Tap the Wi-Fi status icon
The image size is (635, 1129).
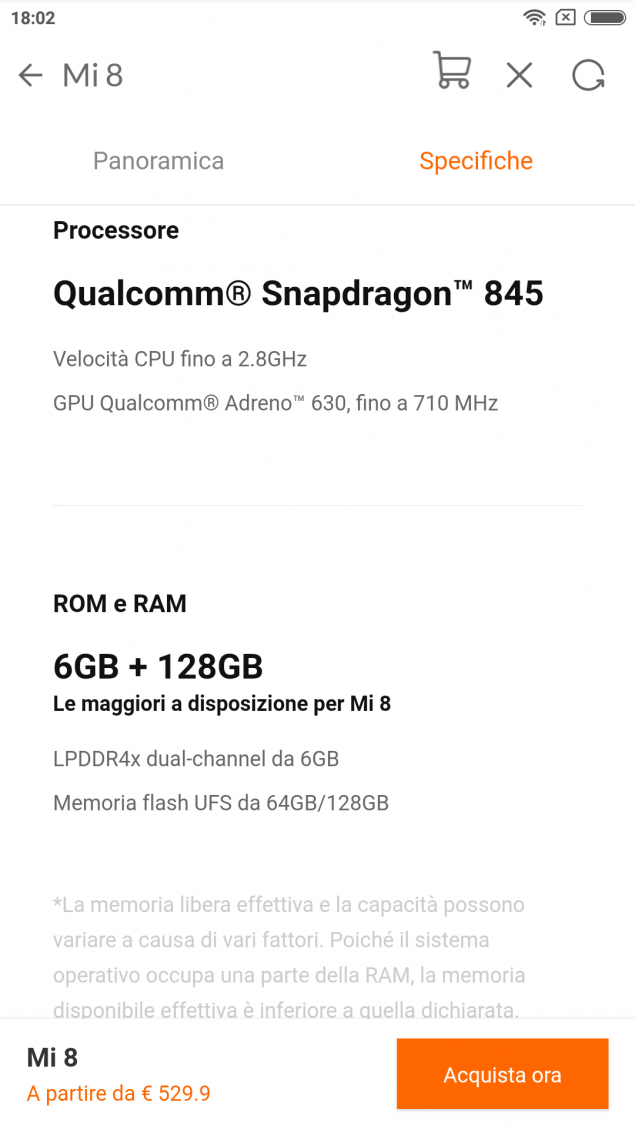click(535, 17)
